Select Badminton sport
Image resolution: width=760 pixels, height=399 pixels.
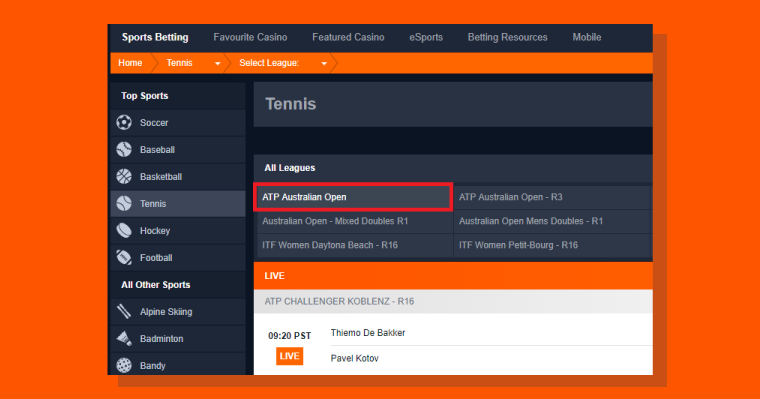pos(178,338)
